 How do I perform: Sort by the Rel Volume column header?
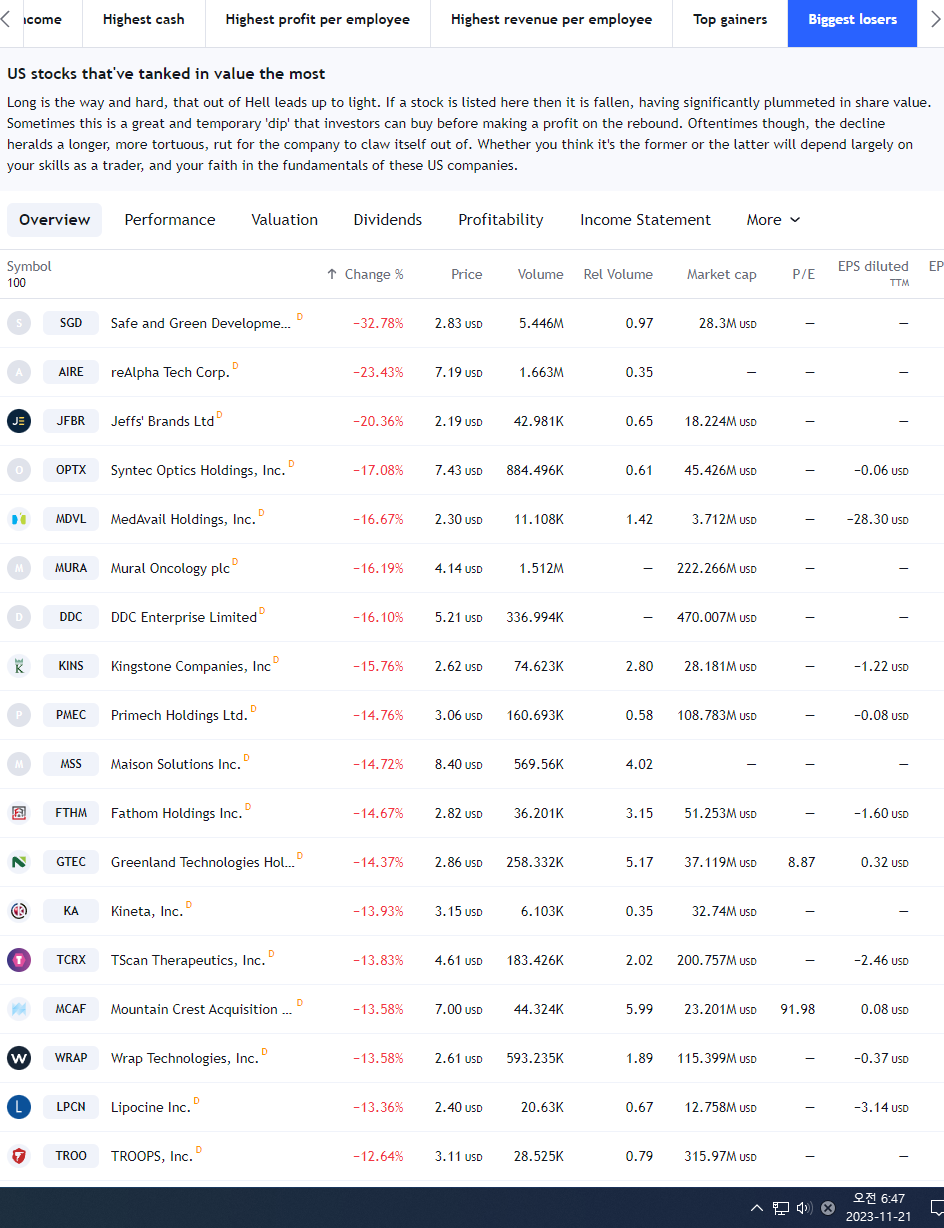coord(618,274)
